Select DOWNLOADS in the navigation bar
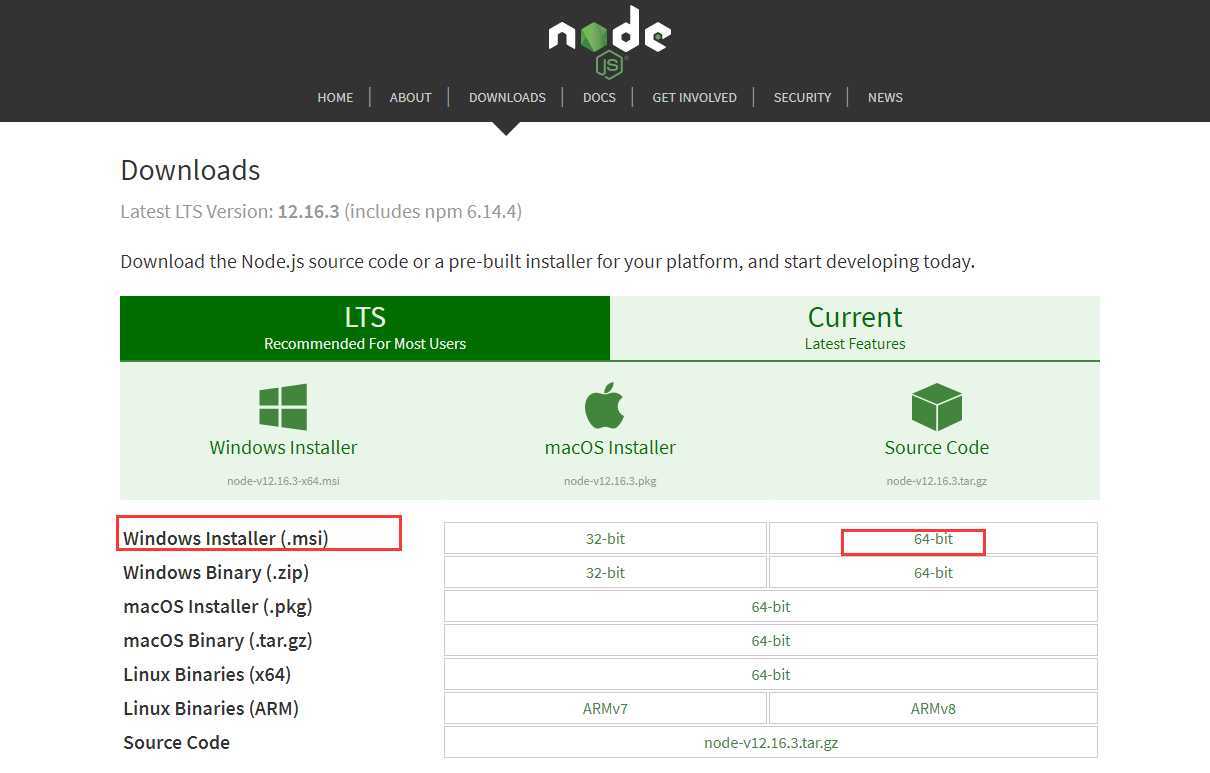This screenshot has height=773, width=1210. tap(507, 97)
